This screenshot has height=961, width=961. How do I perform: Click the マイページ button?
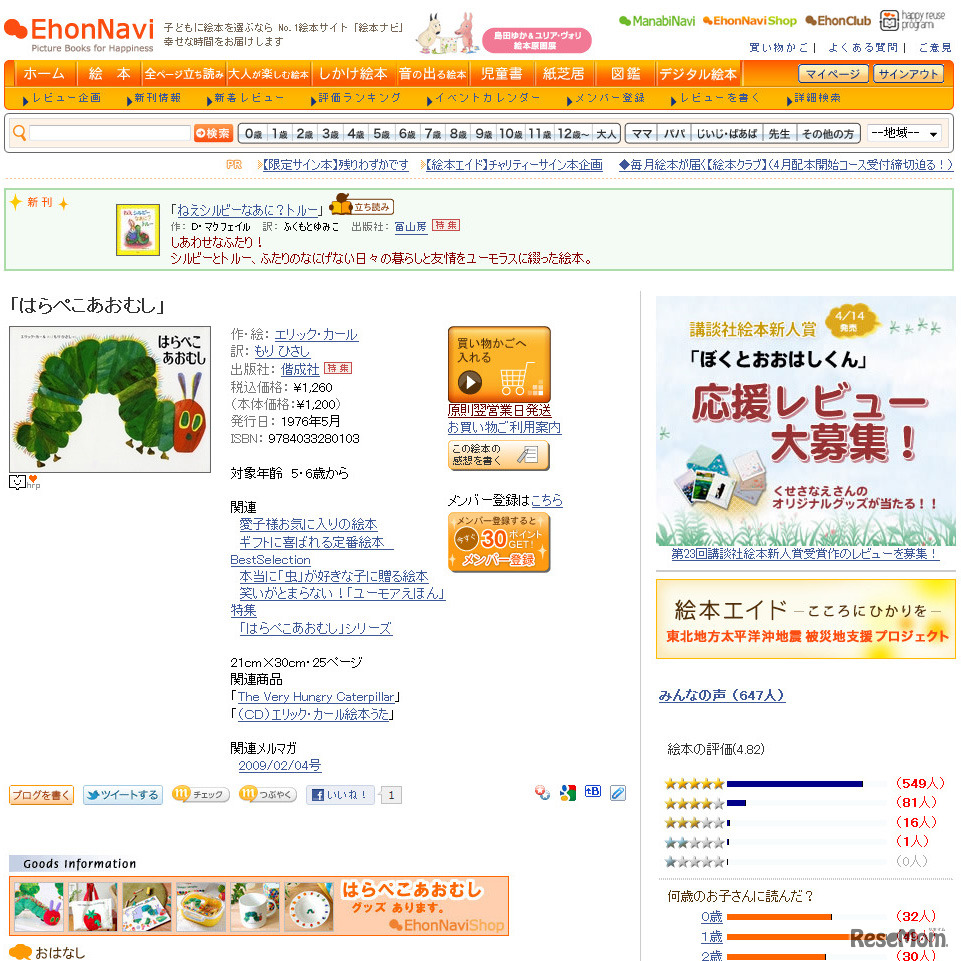832,74
